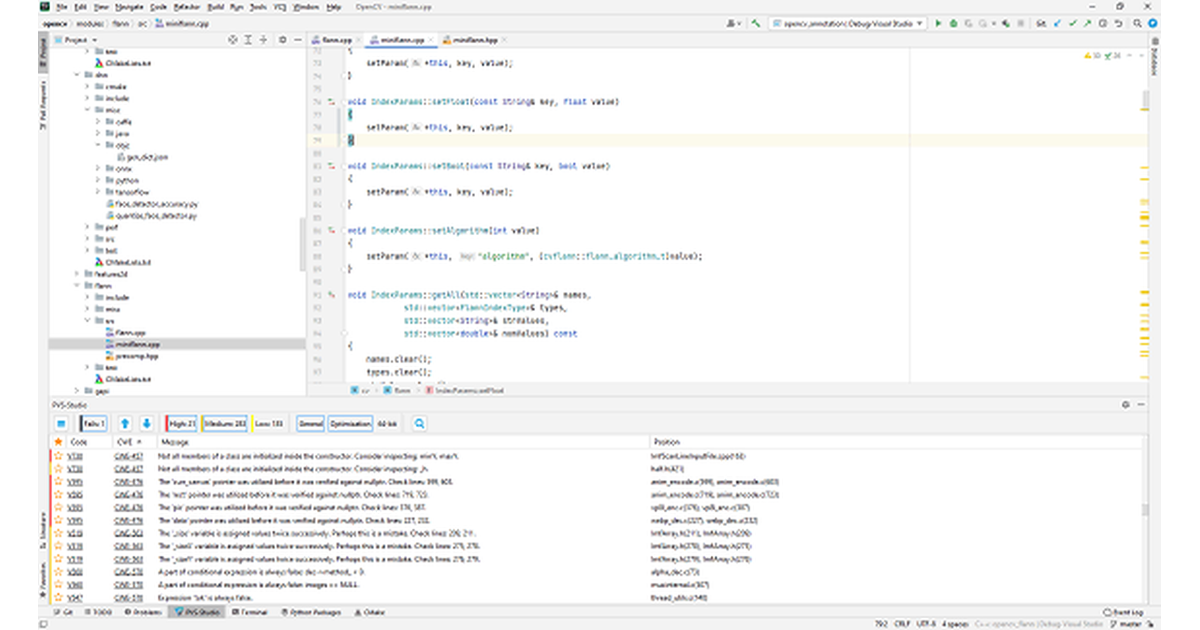This screenshot has width=1200, height=630.
Task: Jump to next warning with down arrow icon
Action: point(146,423)
